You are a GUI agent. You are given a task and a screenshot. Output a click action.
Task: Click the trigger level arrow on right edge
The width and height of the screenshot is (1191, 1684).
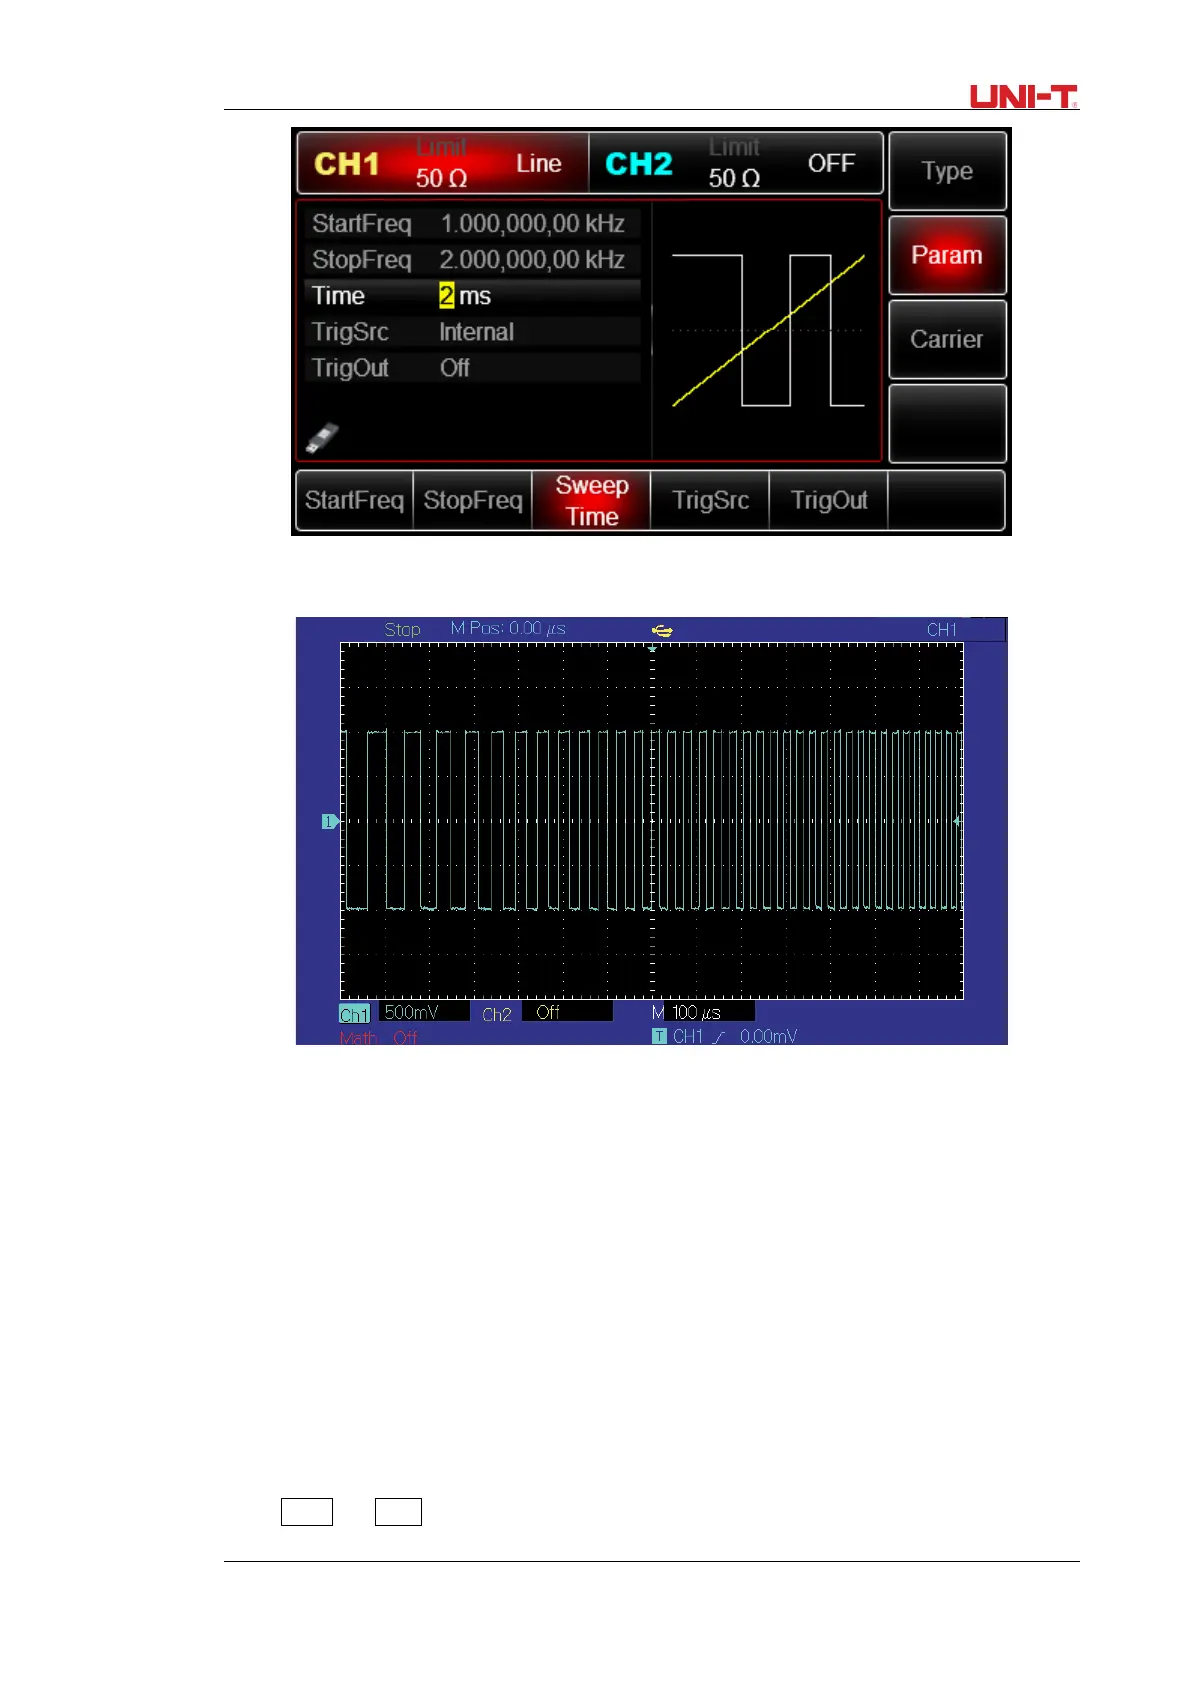(x=958, y=821)
